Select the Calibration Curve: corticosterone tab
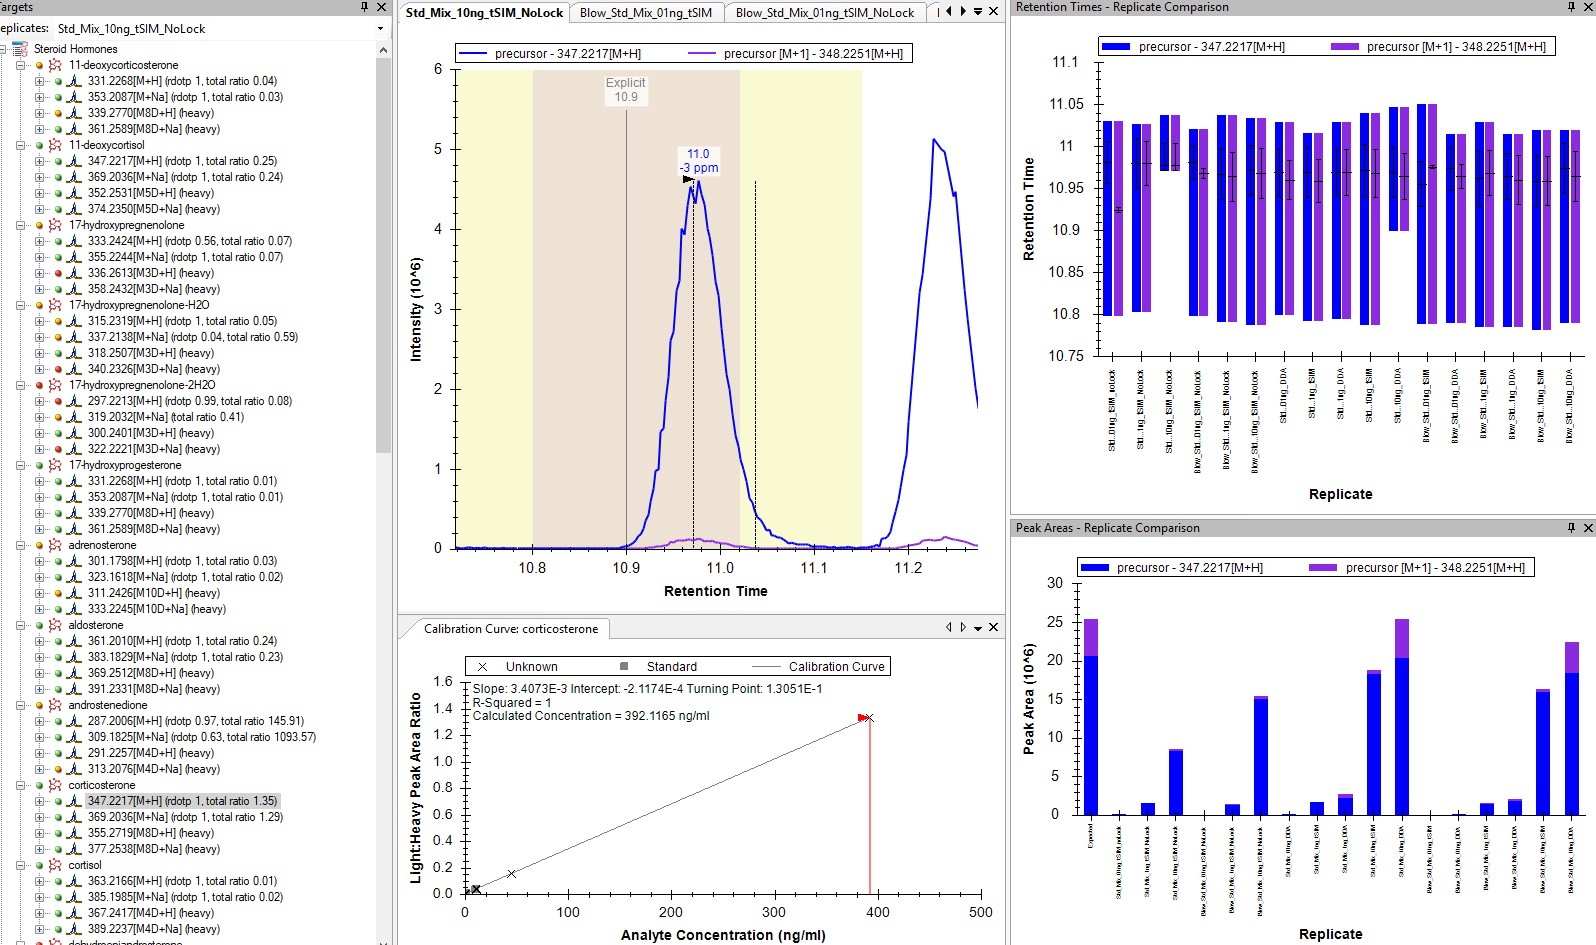The image size is (1596, 945). (510, 629)
